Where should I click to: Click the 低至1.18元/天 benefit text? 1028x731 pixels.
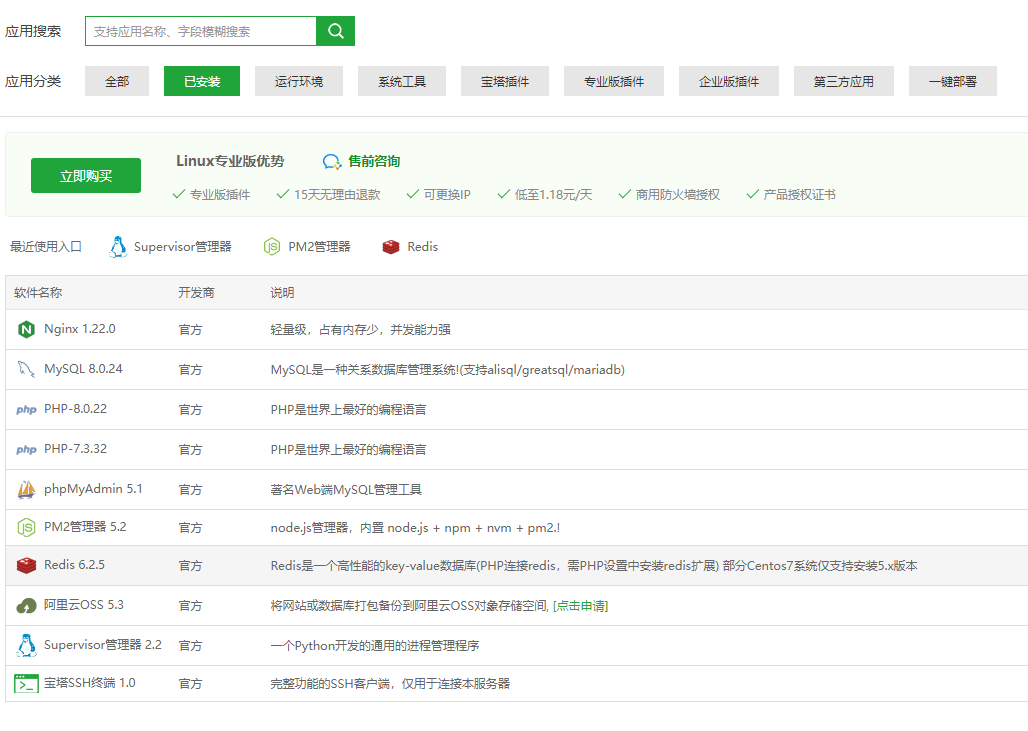[x=553, y=195]
